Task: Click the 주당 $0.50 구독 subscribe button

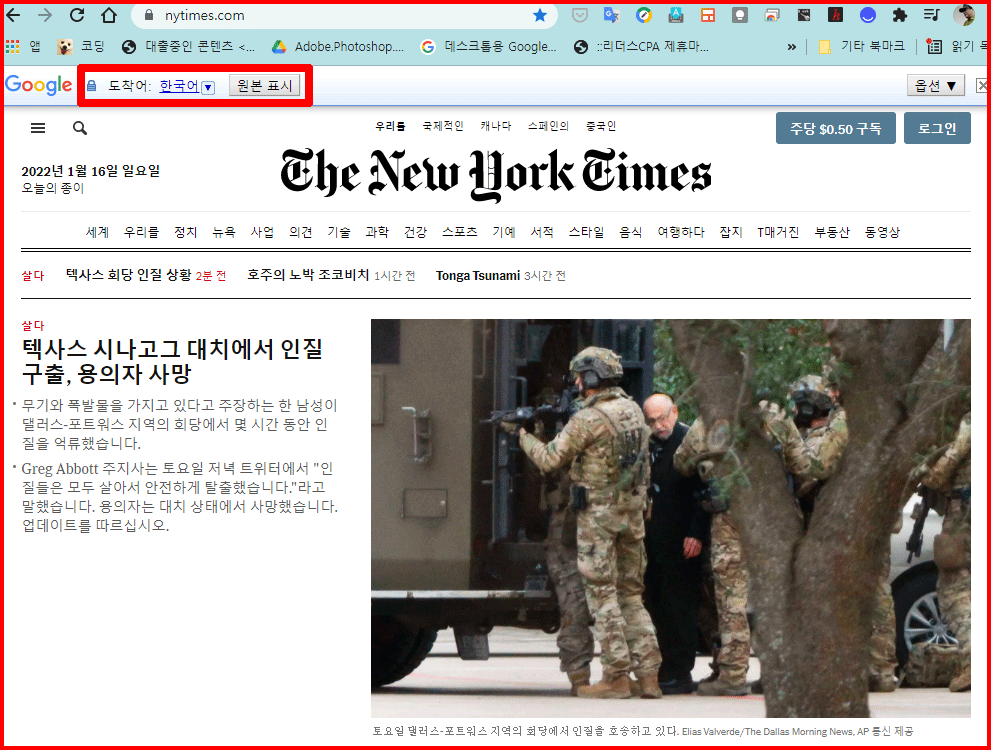Action: (x=836, y=128)
